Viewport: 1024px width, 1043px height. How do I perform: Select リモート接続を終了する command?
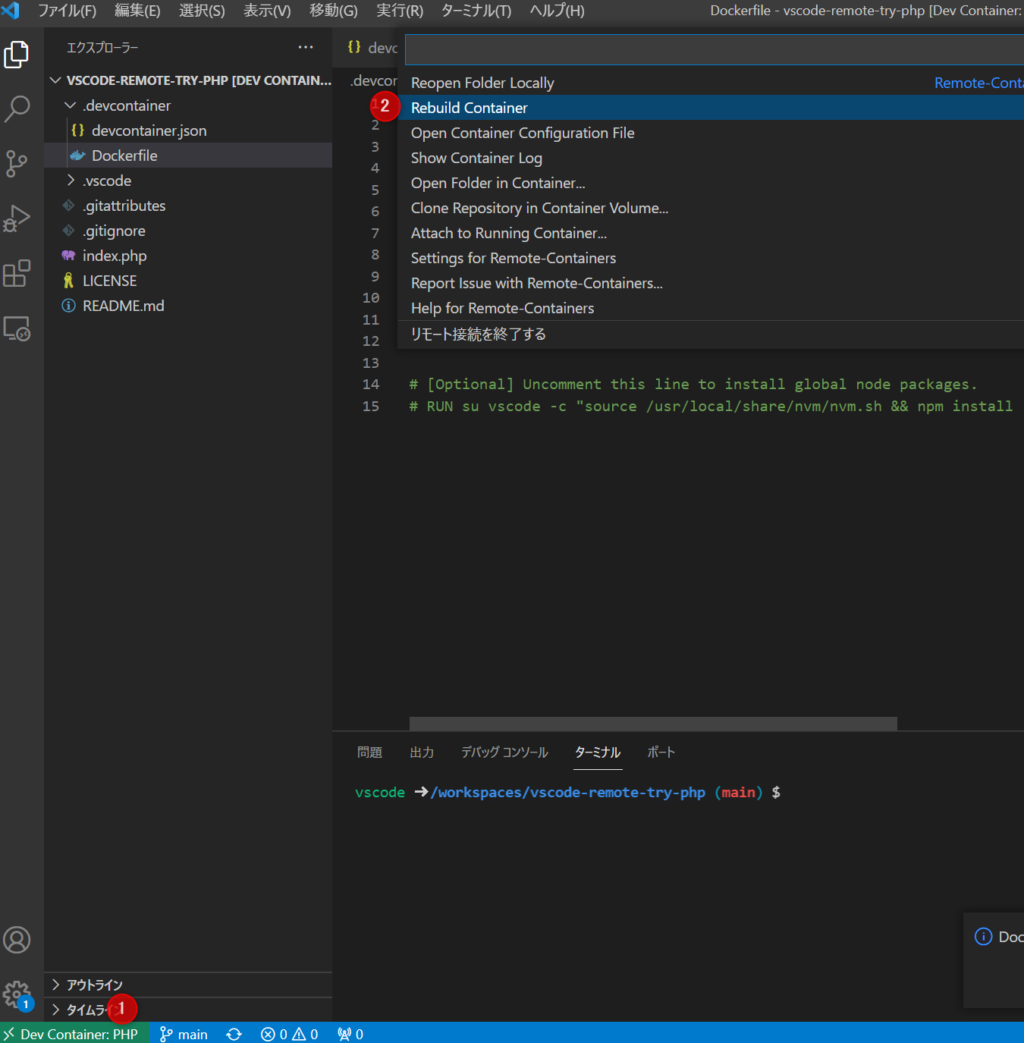(x=711, y=335)
